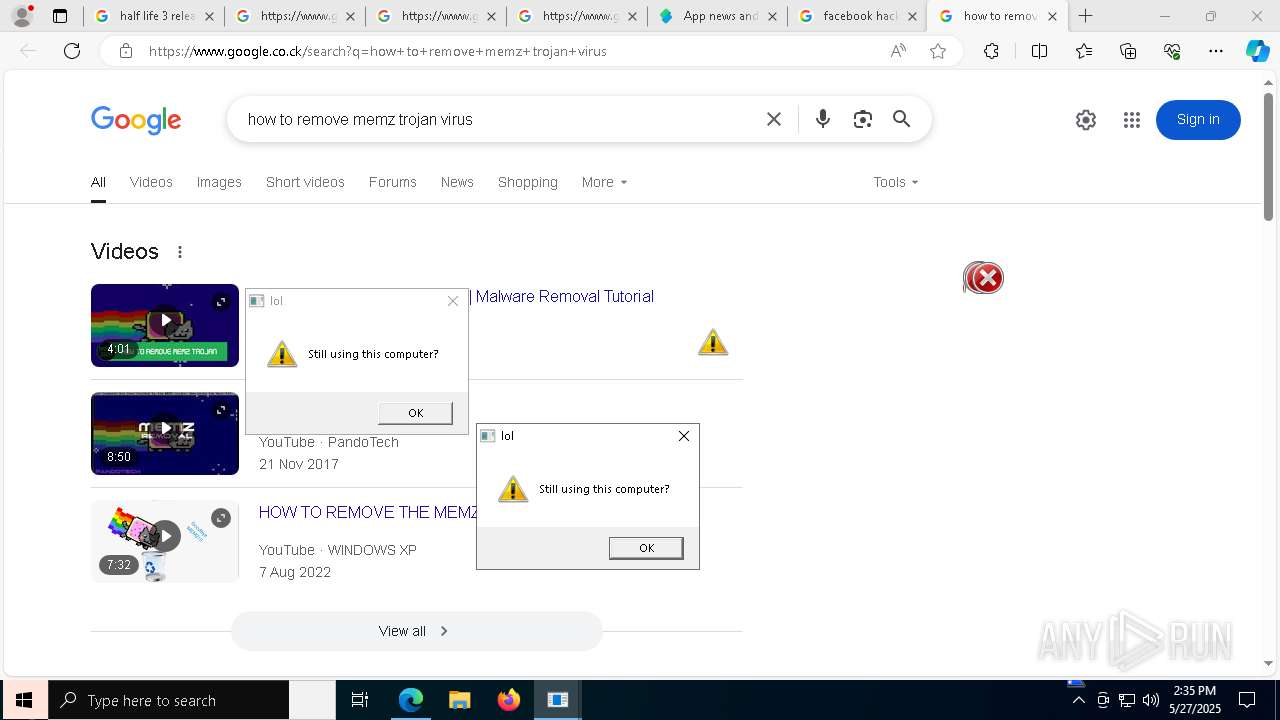Viewport: 1280px width, 720px height.
Task: Show hidden tray icons chevron
Action: pos(1079,700)
